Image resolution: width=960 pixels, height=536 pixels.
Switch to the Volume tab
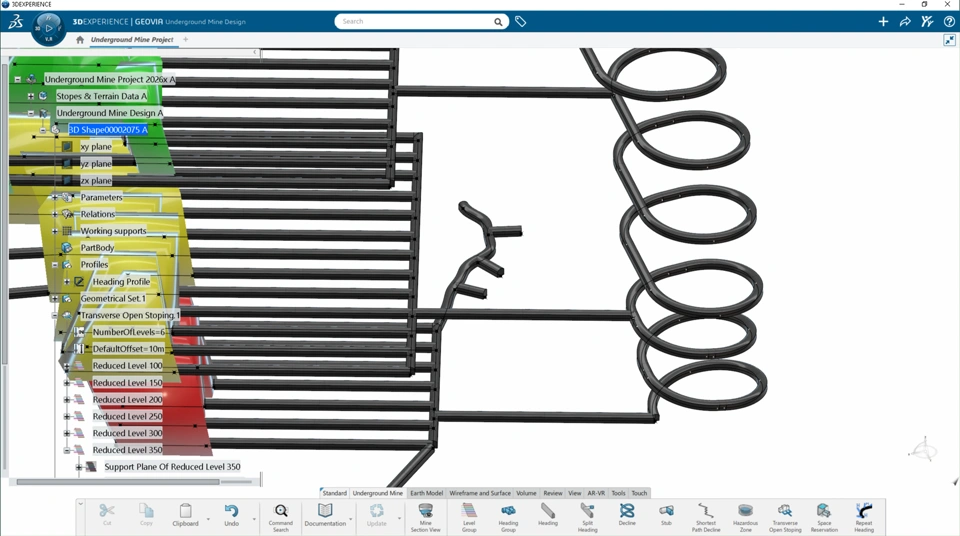(x=526, y=493)
